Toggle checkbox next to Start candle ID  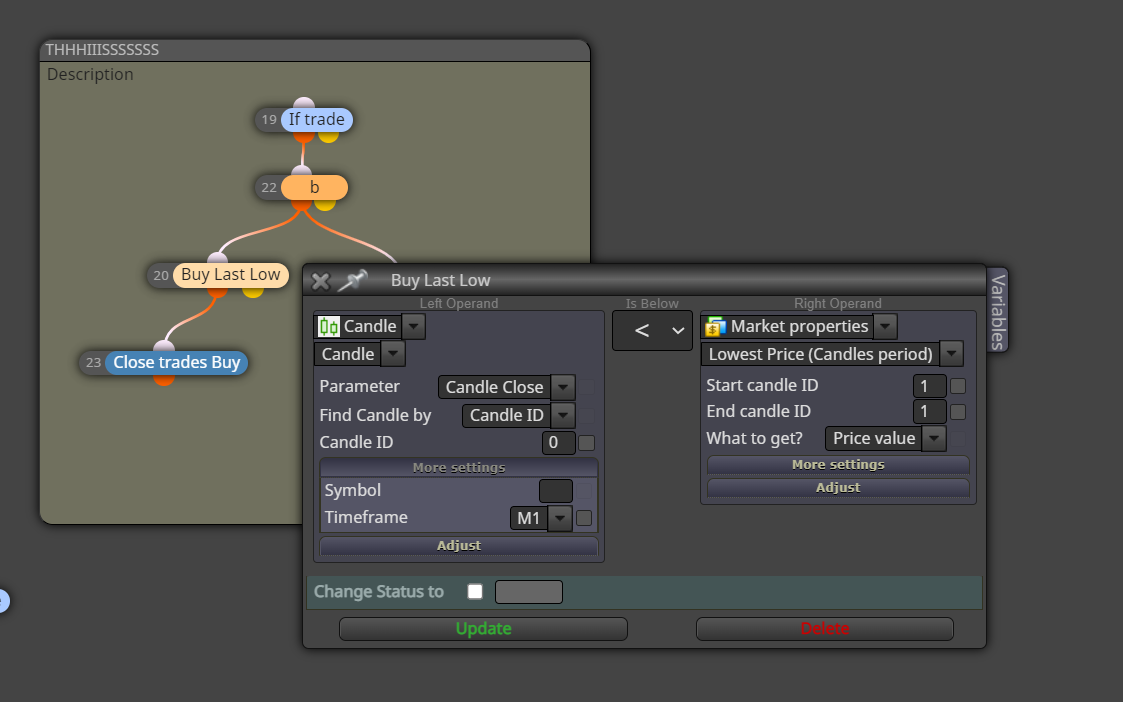click(958, 386)
